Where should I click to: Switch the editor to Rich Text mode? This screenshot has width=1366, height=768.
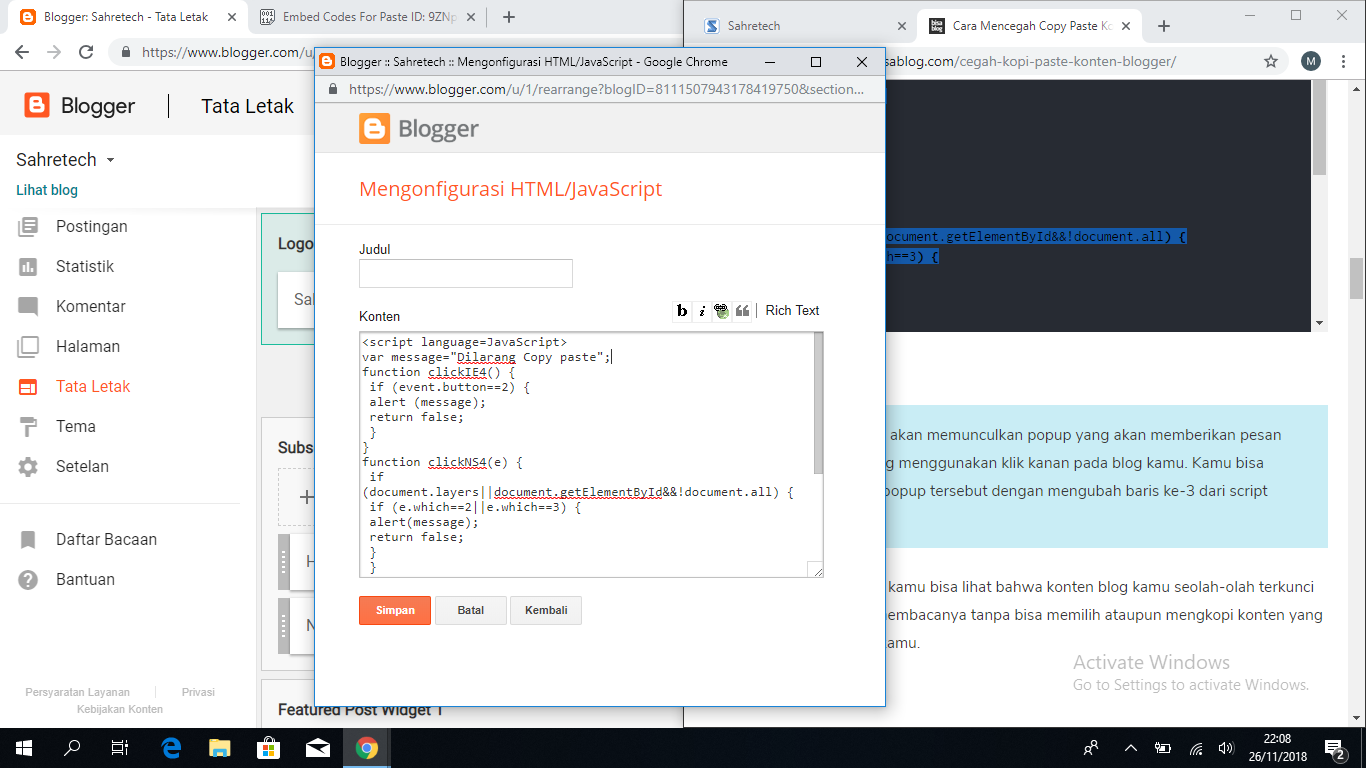(792, 311)
